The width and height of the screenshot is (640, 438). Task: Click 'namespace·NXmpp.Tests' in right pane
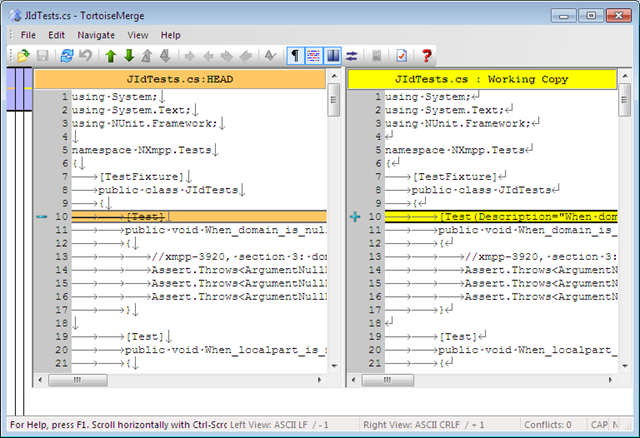[x=454, y=150]
